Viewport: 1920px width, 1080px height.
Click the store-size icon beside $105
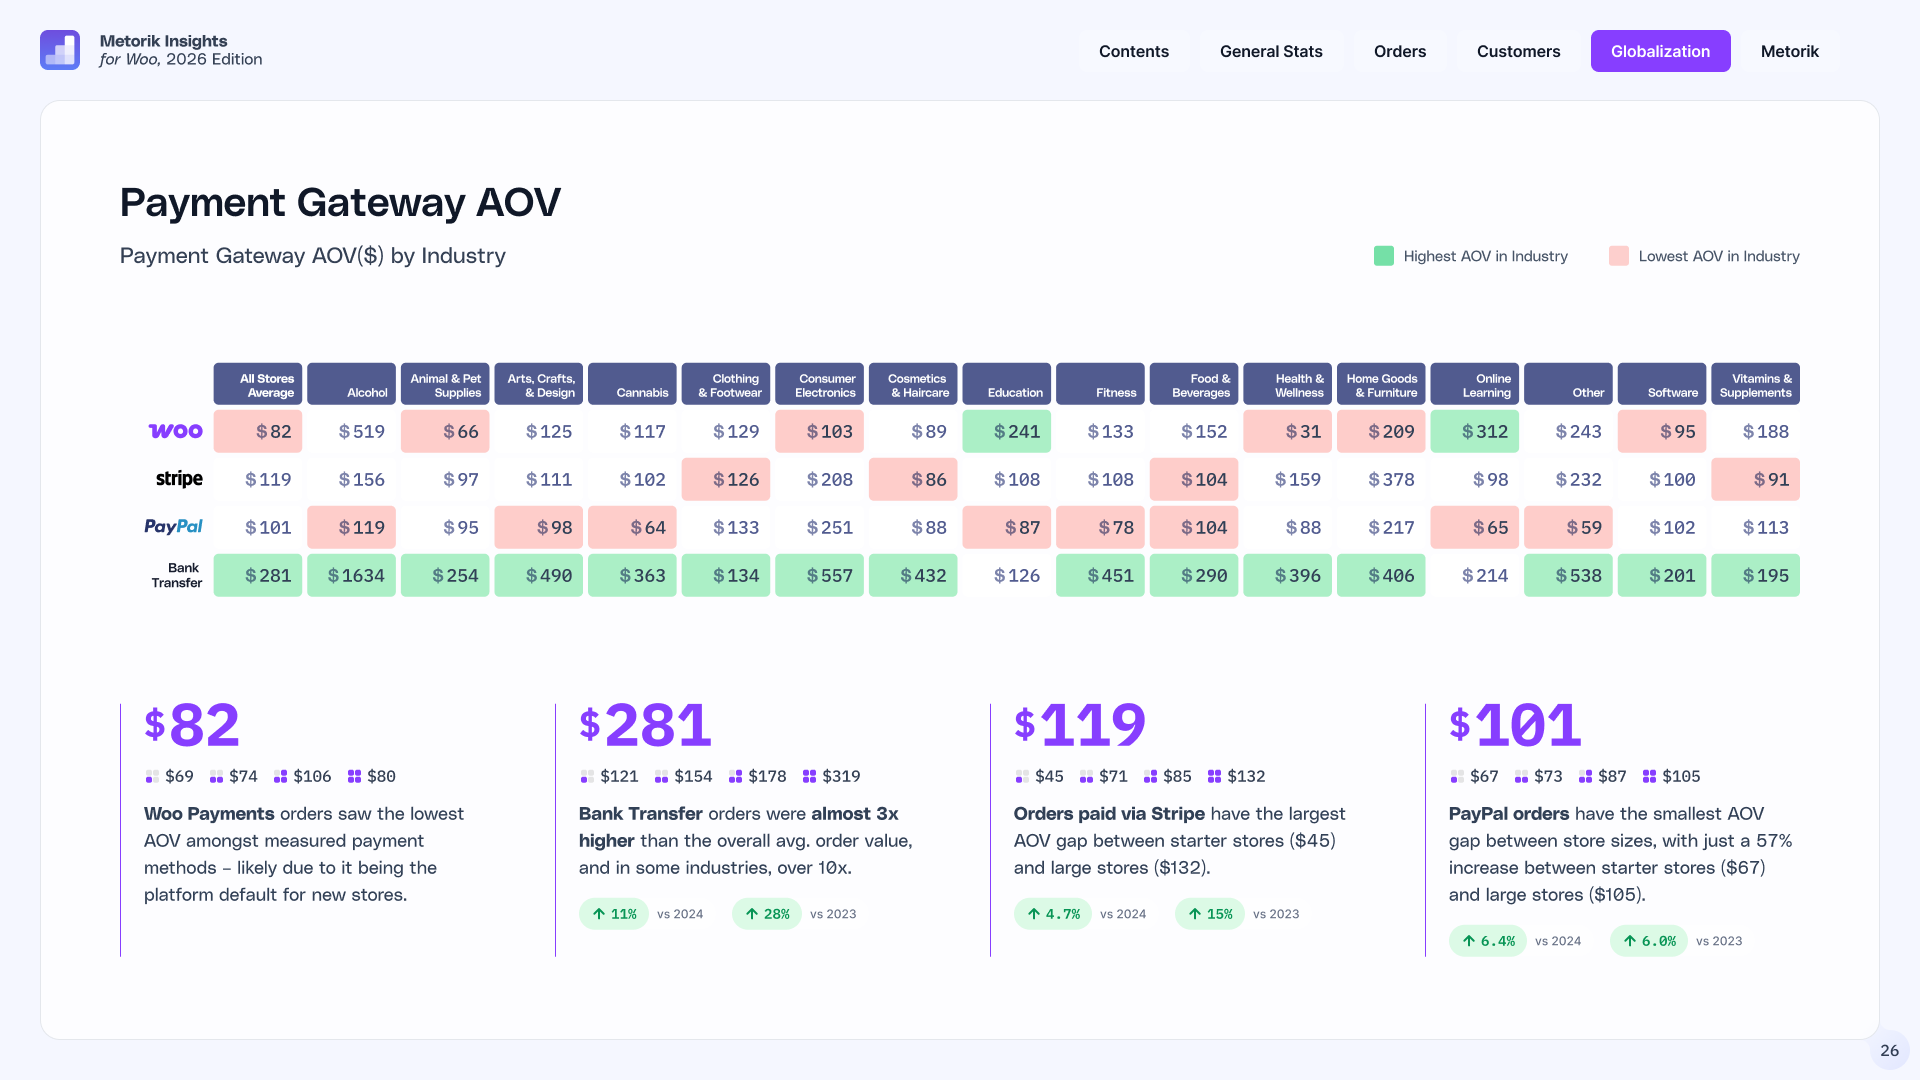click(x=1649, y=776)
